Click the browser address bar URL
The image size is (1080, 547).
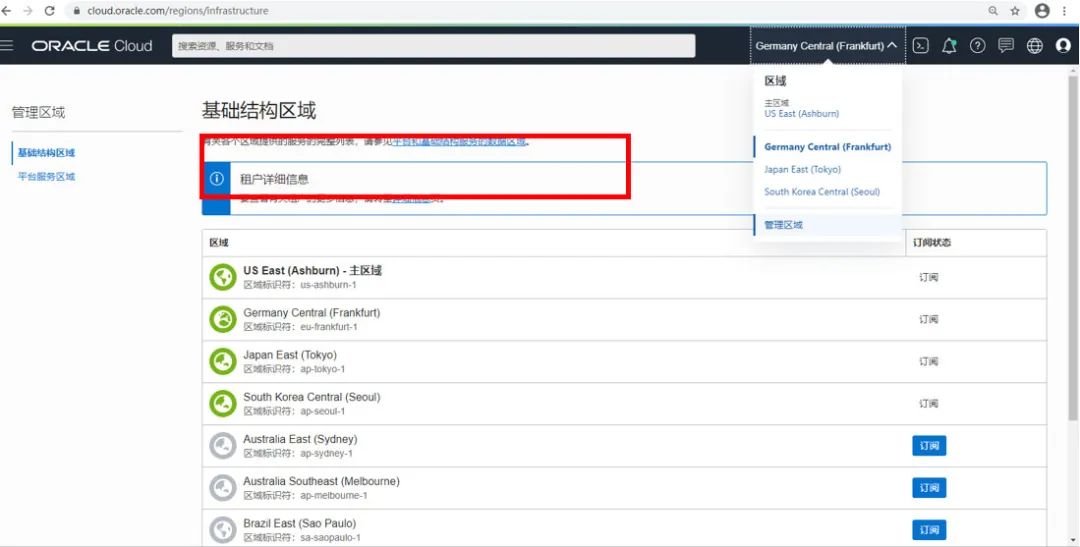[x=178, y=11]
